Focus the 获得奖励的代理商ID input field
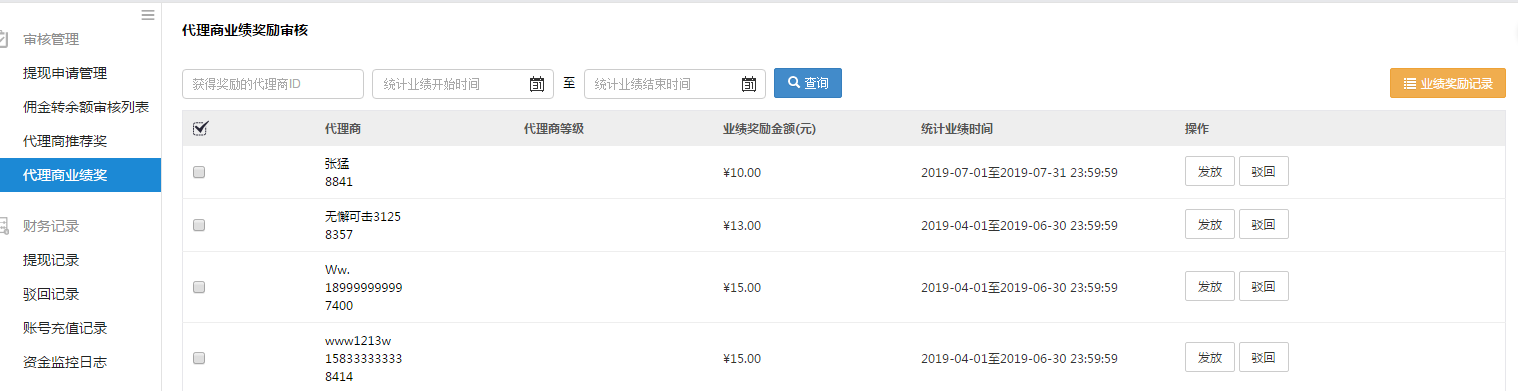1518x391 pixels. click(273, 84)
